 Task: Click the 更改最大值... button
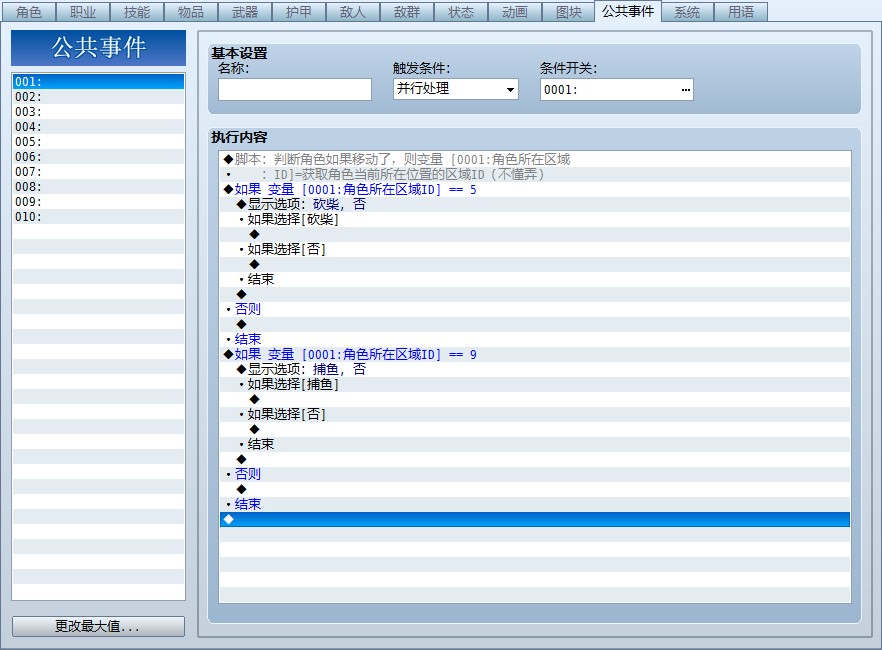(98, 626)
